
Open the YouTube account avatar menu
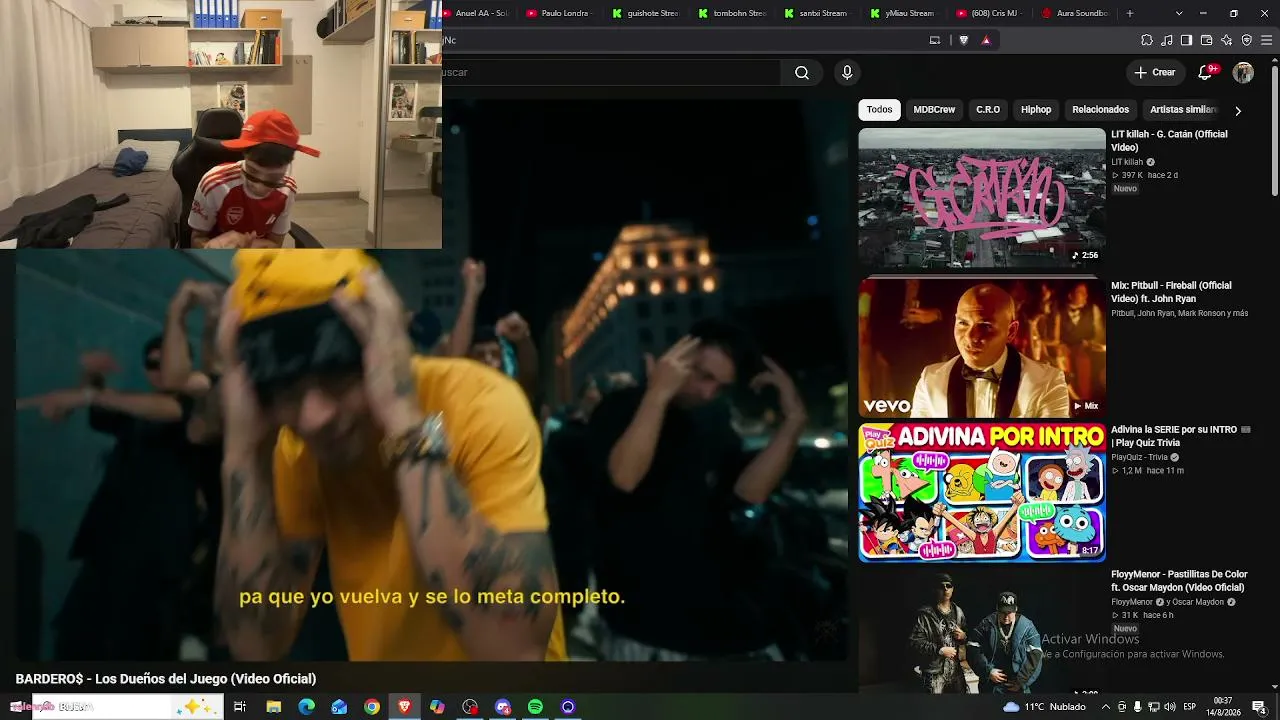click(x=1243, y=72)
